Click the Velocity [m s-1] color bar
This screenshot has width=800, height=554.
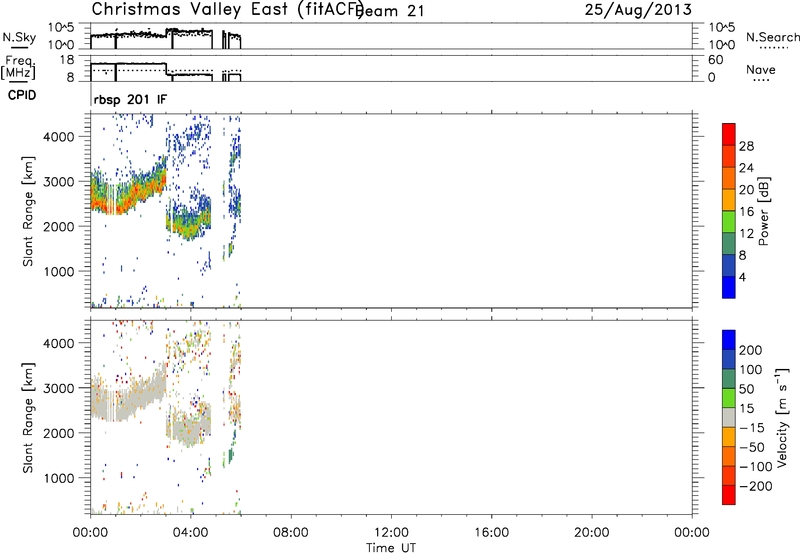729,417
